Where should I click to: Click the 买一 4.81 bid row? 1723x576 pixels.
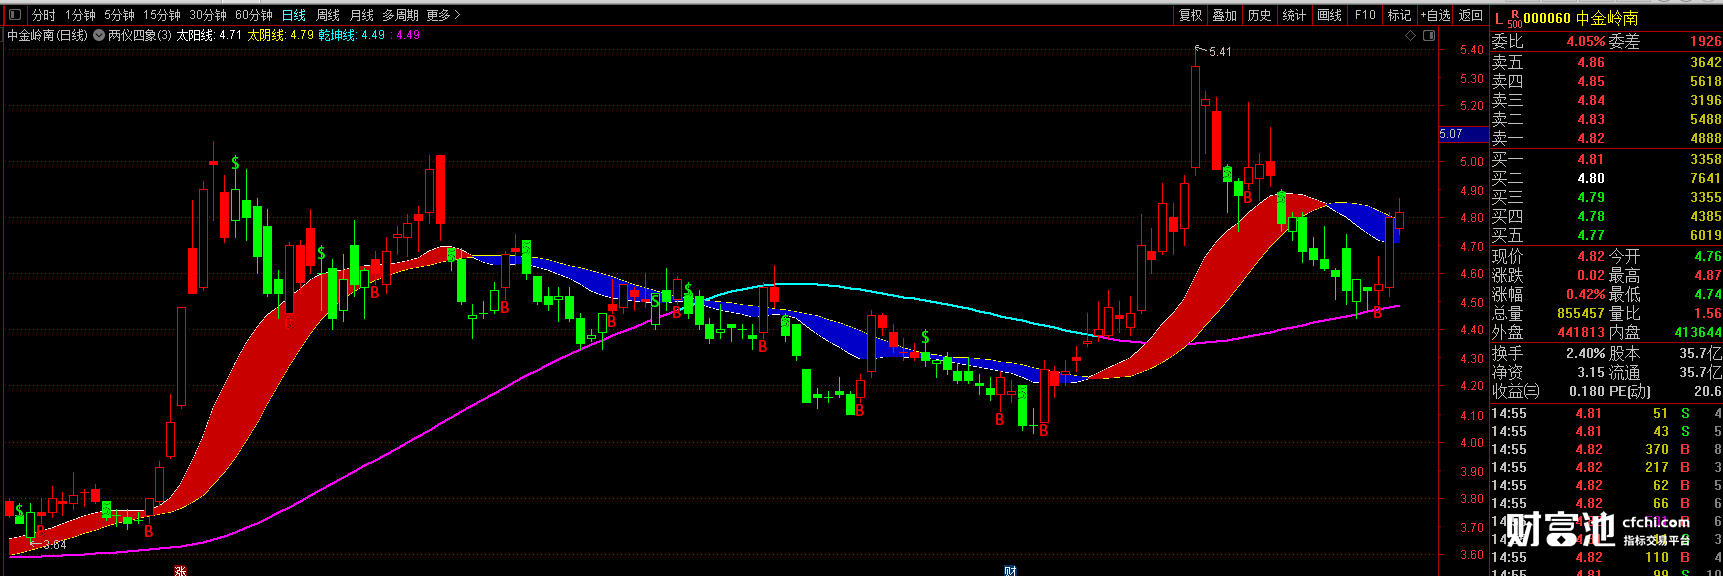click(x=1606, y=159)
